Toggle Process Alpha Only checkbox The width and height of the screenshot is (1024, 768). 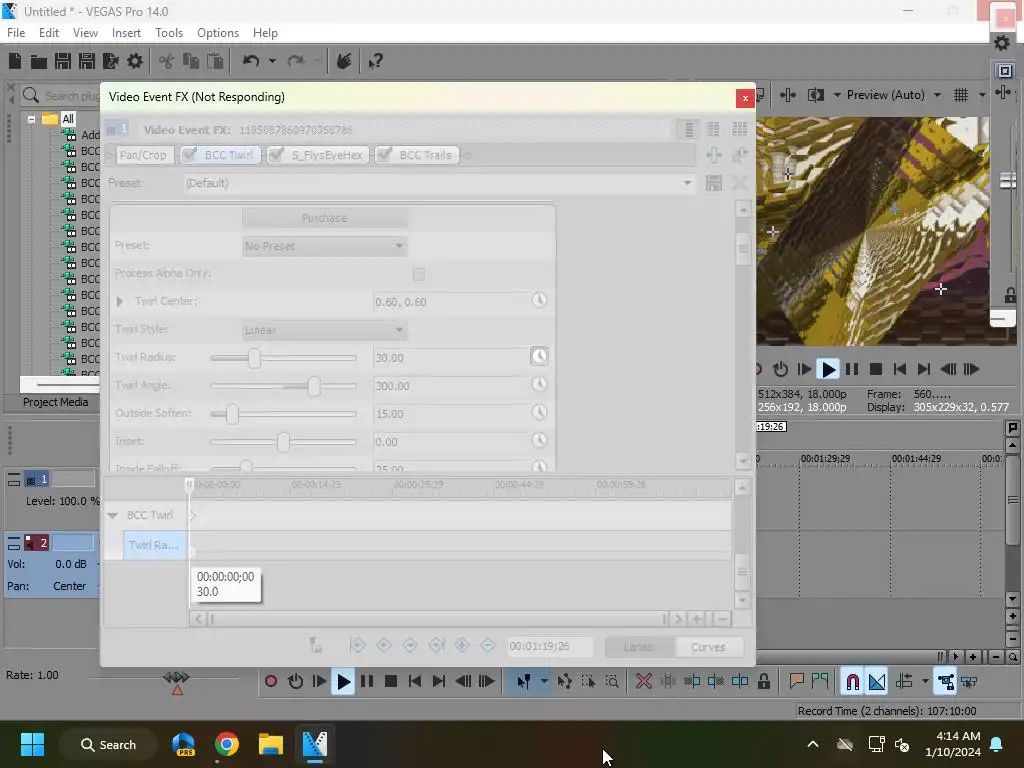click(419, 274)
